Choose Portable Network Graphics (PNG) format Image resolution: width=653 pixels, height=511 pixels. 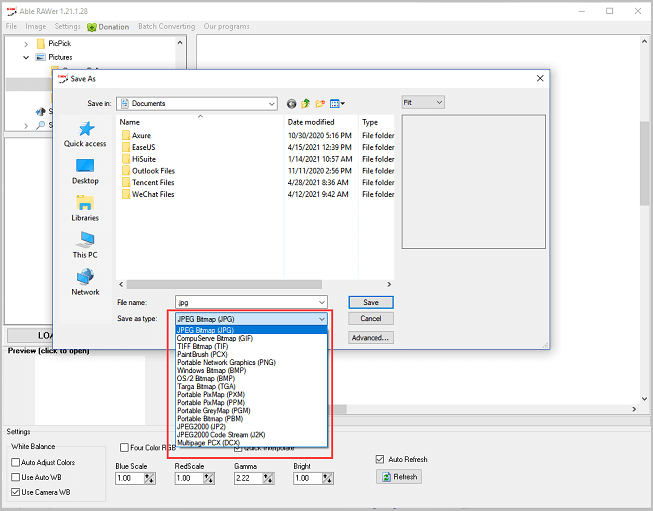[x=226, y=362]
